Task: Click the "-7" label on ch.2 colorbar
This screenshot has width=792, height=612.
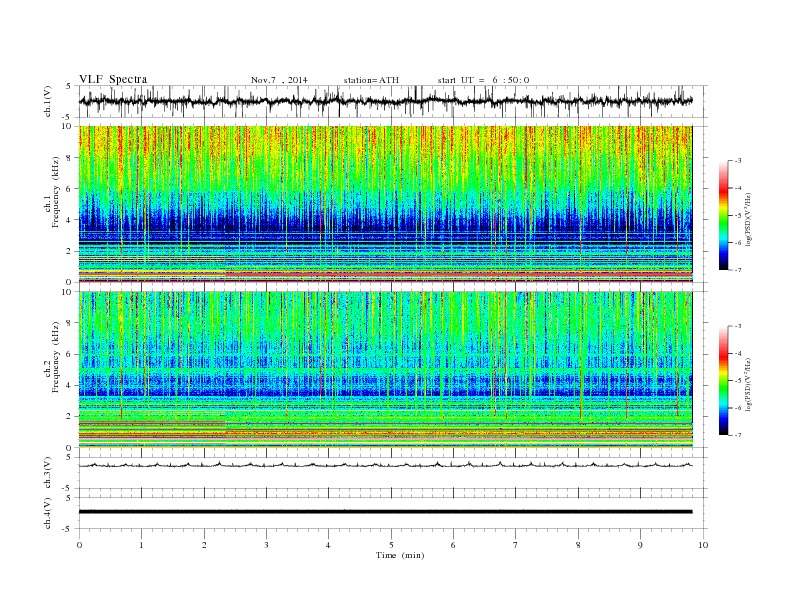Action: [x=738, y=435]
